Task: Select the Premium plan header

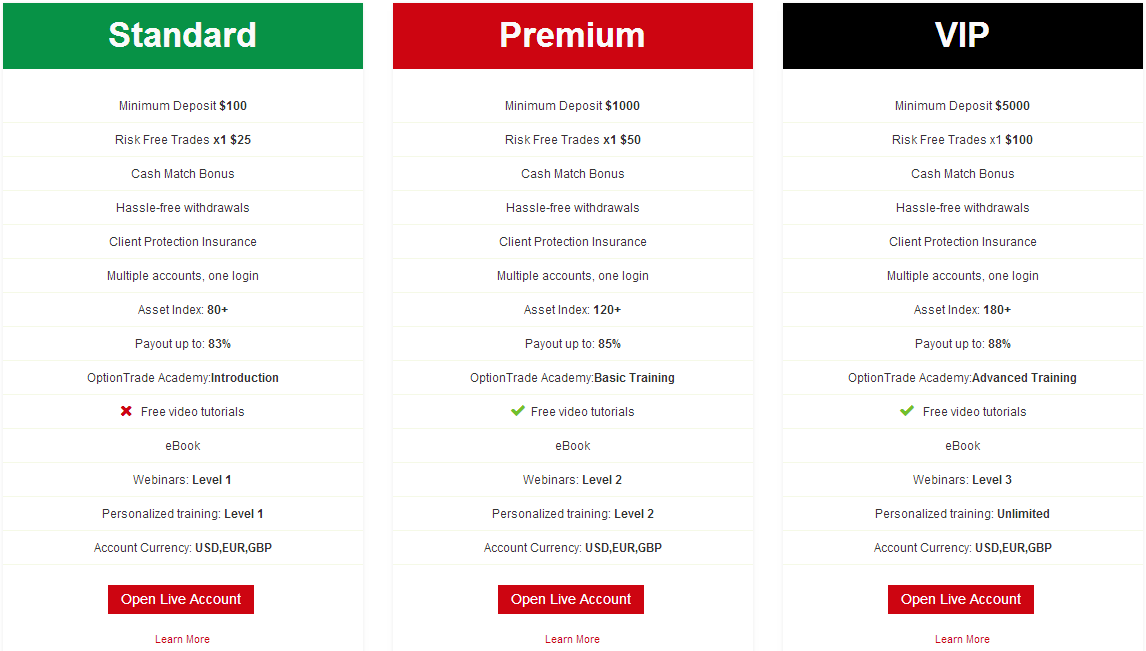Action: [572, 35]
